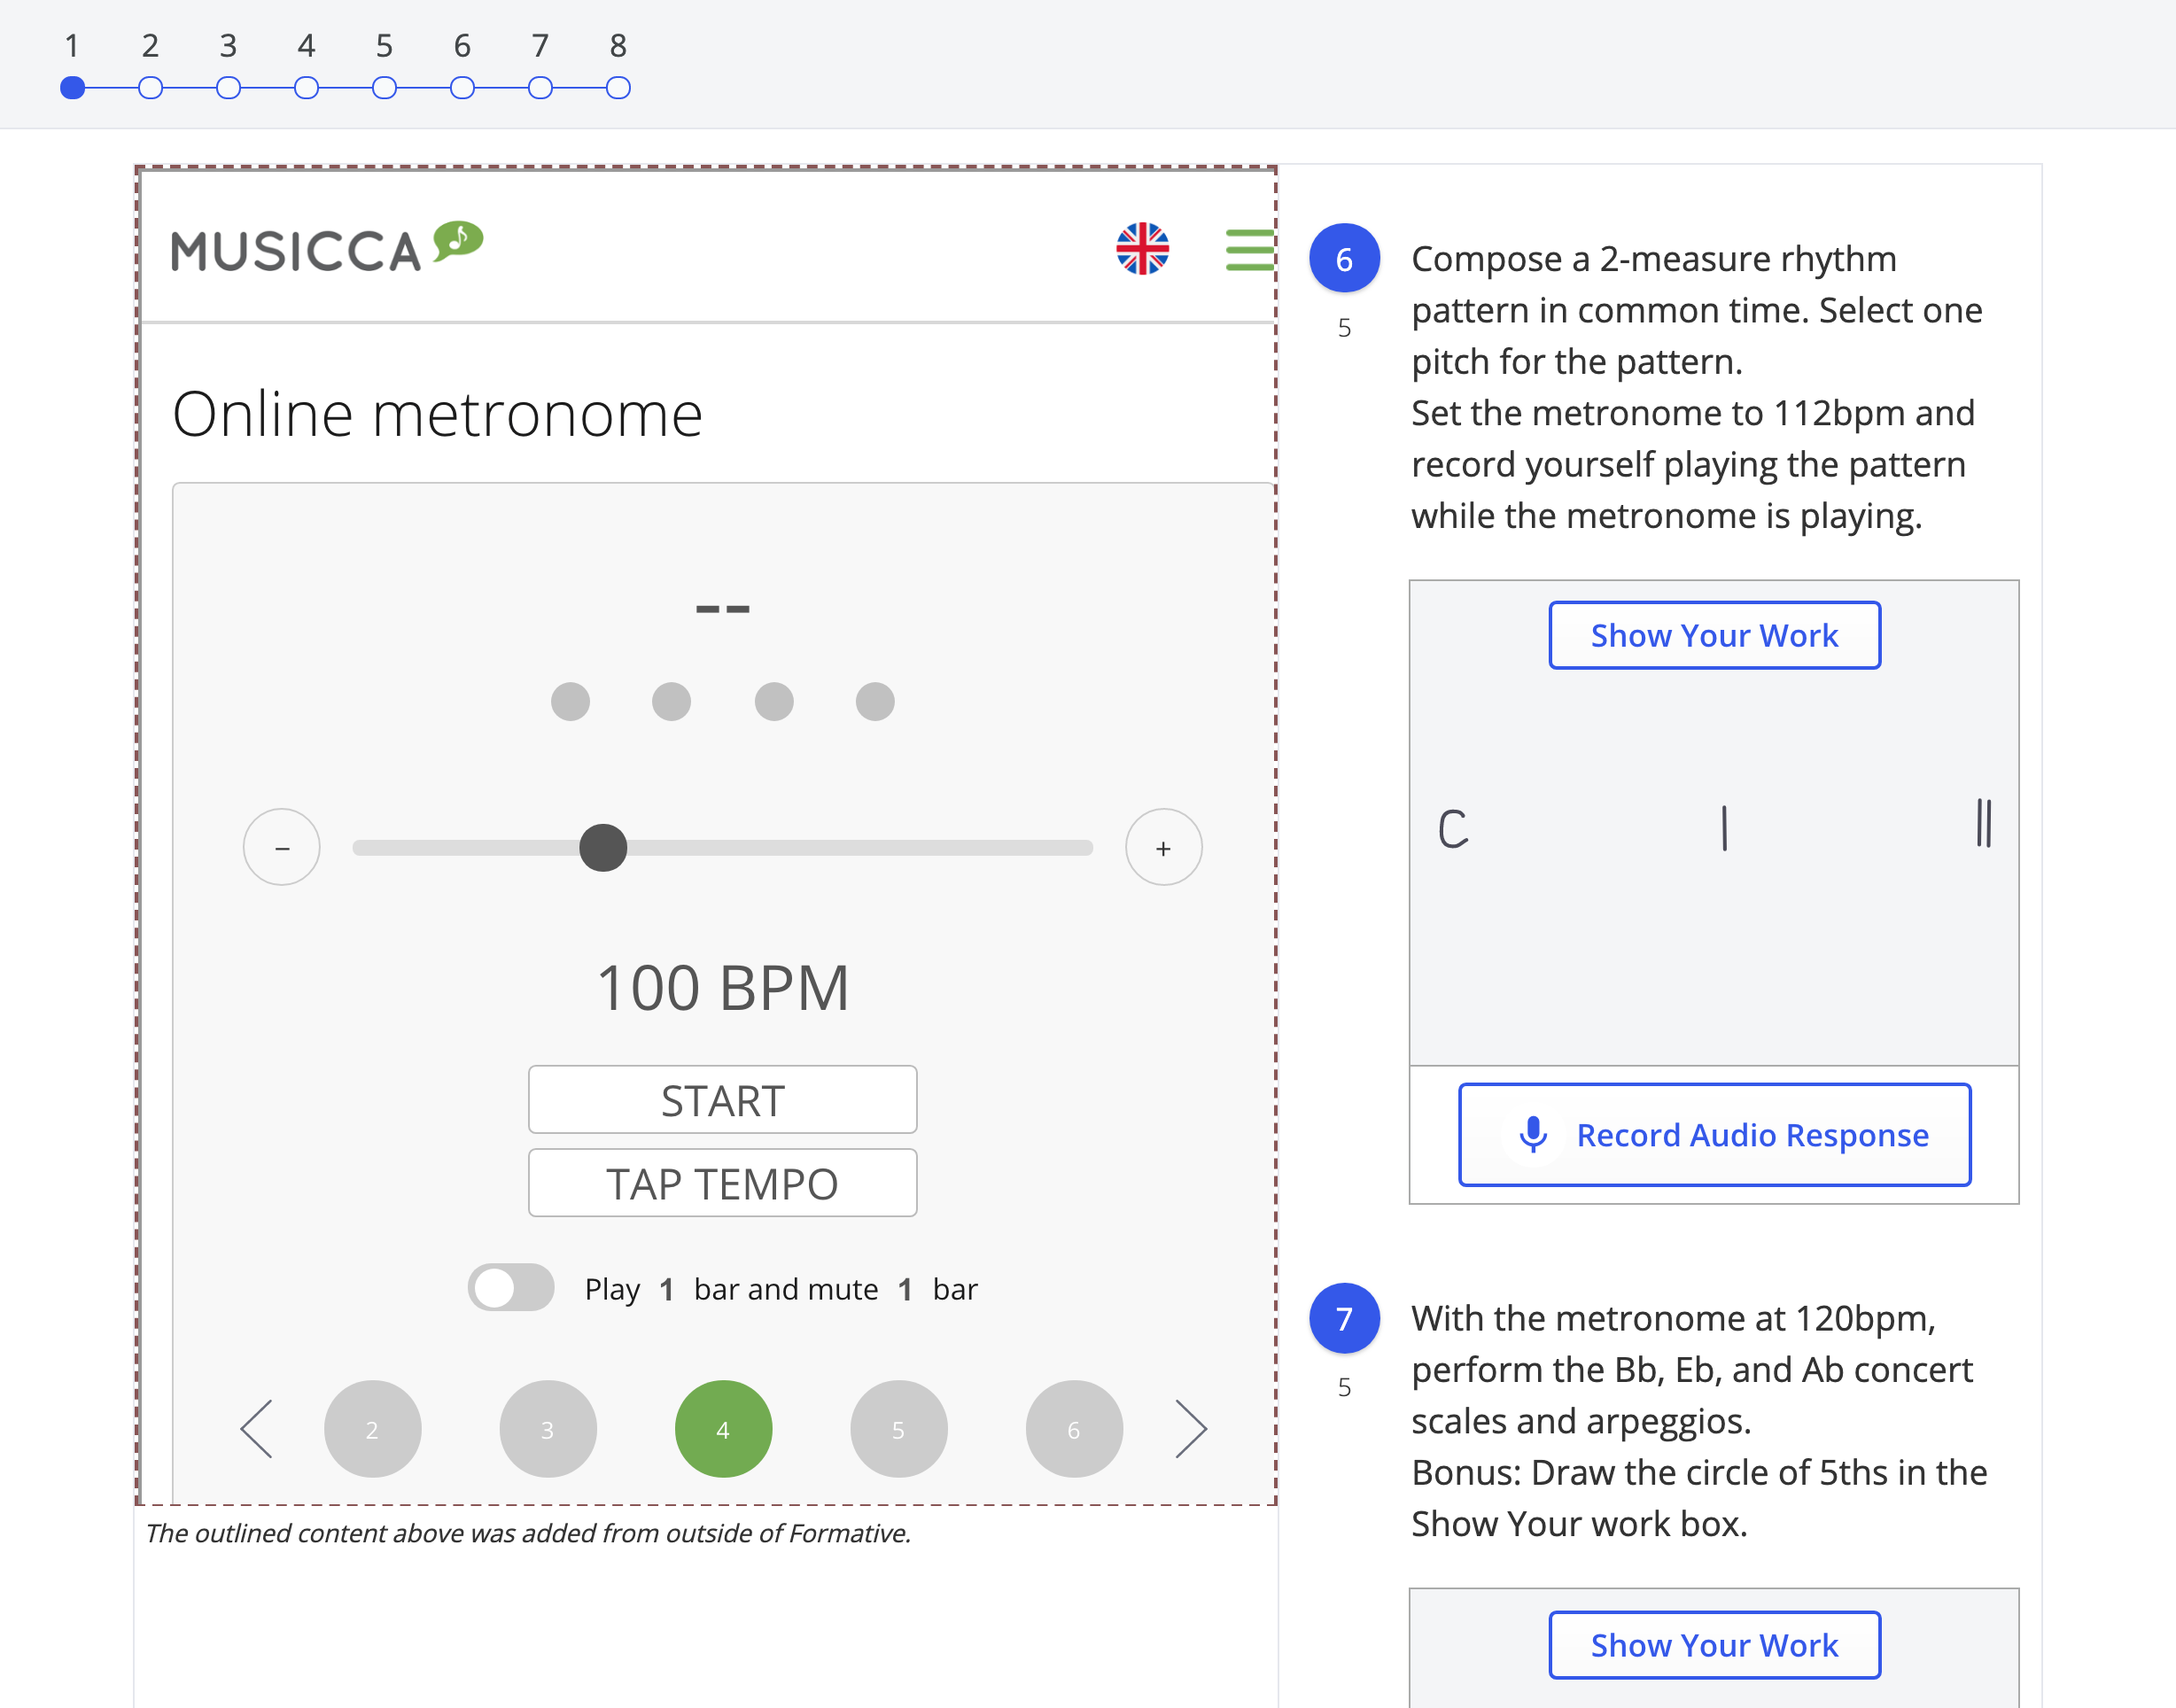Click the right arrow for more beats
This screenshot has width=2176, height=1708.
1190,1429
